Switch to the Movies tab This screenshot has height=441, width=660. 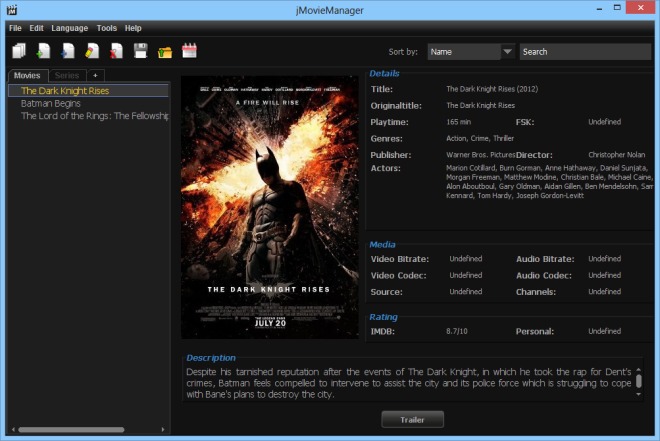28,76
